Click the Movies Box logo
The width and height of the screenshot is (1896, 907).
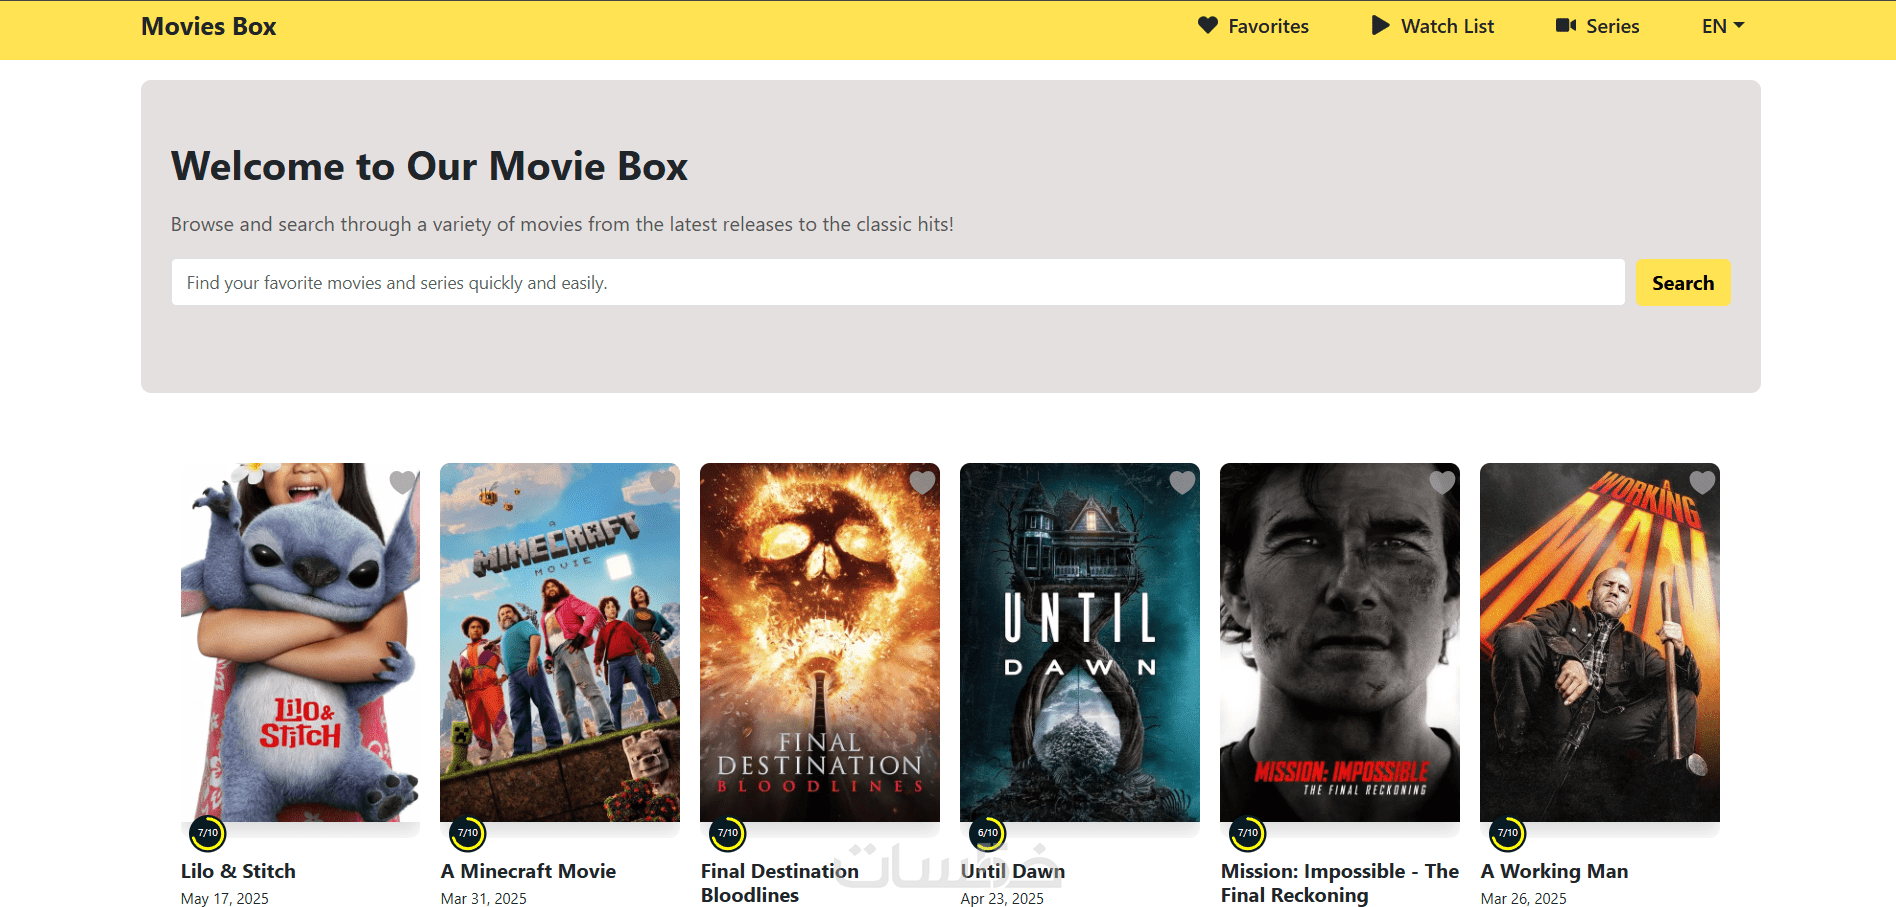(208, 26)
